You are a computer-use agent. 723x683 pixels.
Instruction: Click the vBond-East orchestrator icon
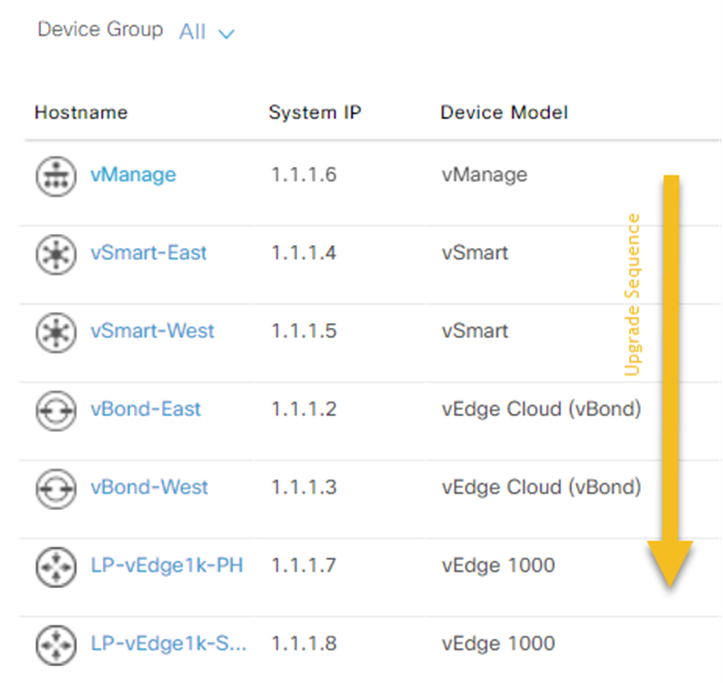pyautogui.click(x=54, y=409)
